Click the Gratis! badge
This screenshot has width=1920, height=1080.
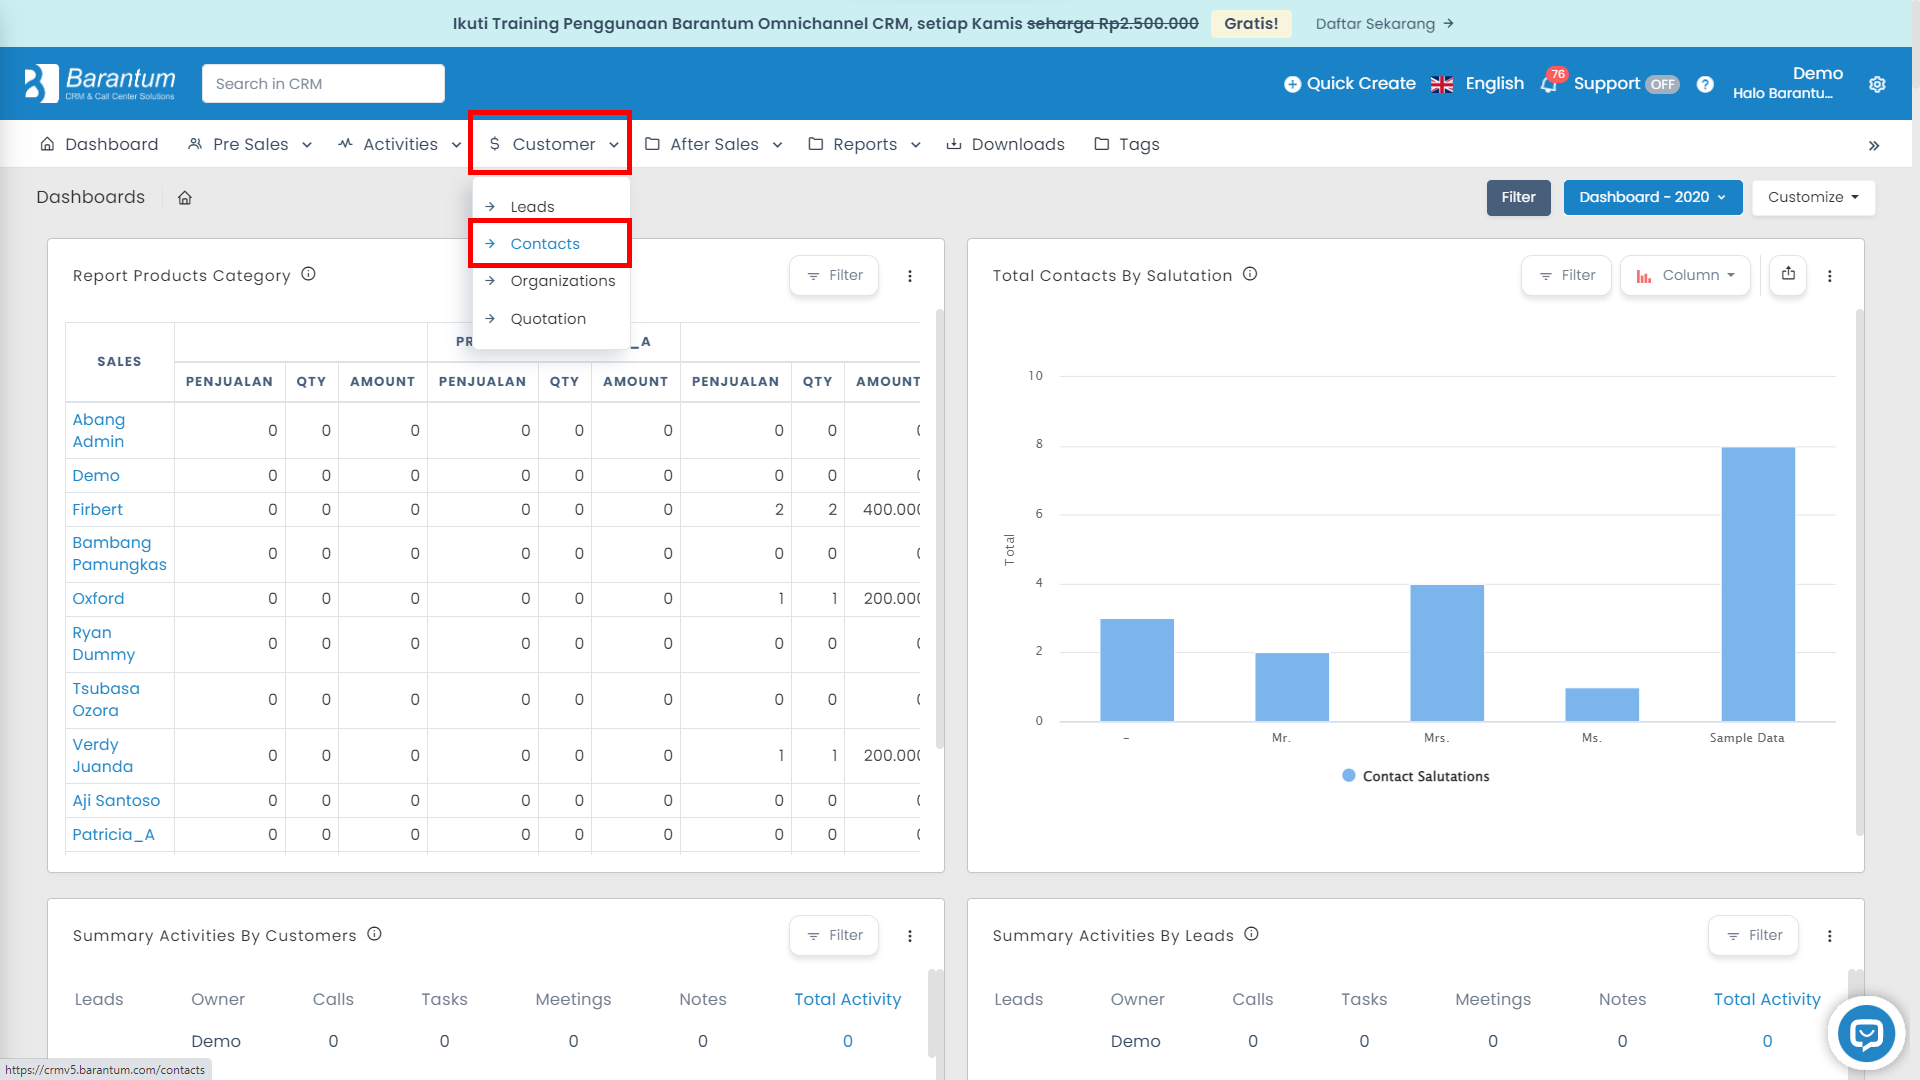[x=1251, y=23]
